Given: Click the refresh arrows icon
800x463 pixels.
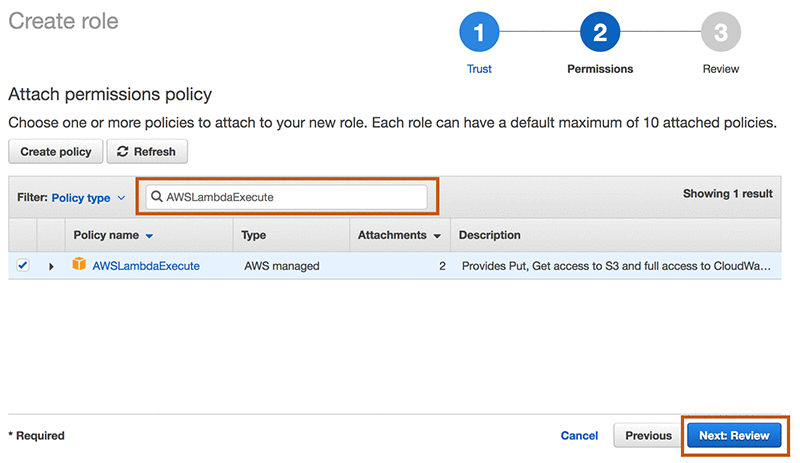Looking at the screenshot, I should (x=123, y=152).
